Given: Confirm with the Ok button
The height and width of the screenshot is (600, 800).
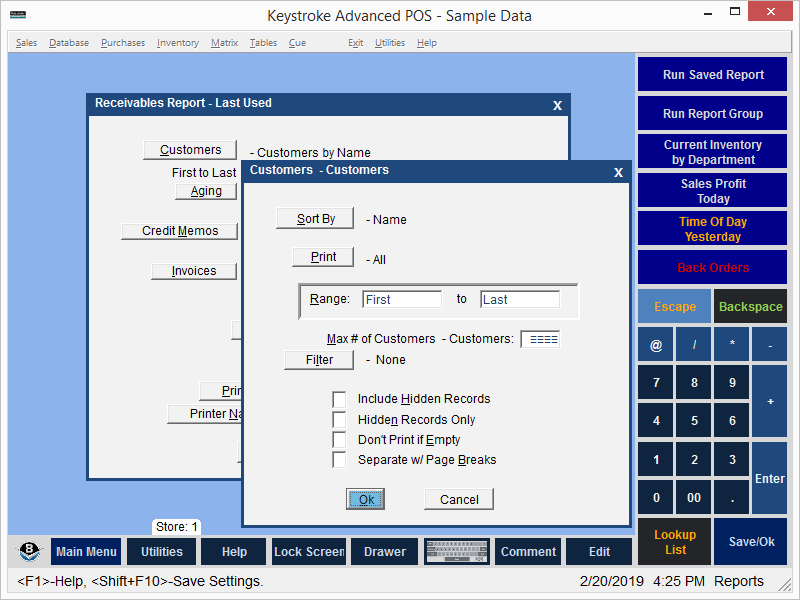Looking at the screenshot, I should [x=366, y=500].
